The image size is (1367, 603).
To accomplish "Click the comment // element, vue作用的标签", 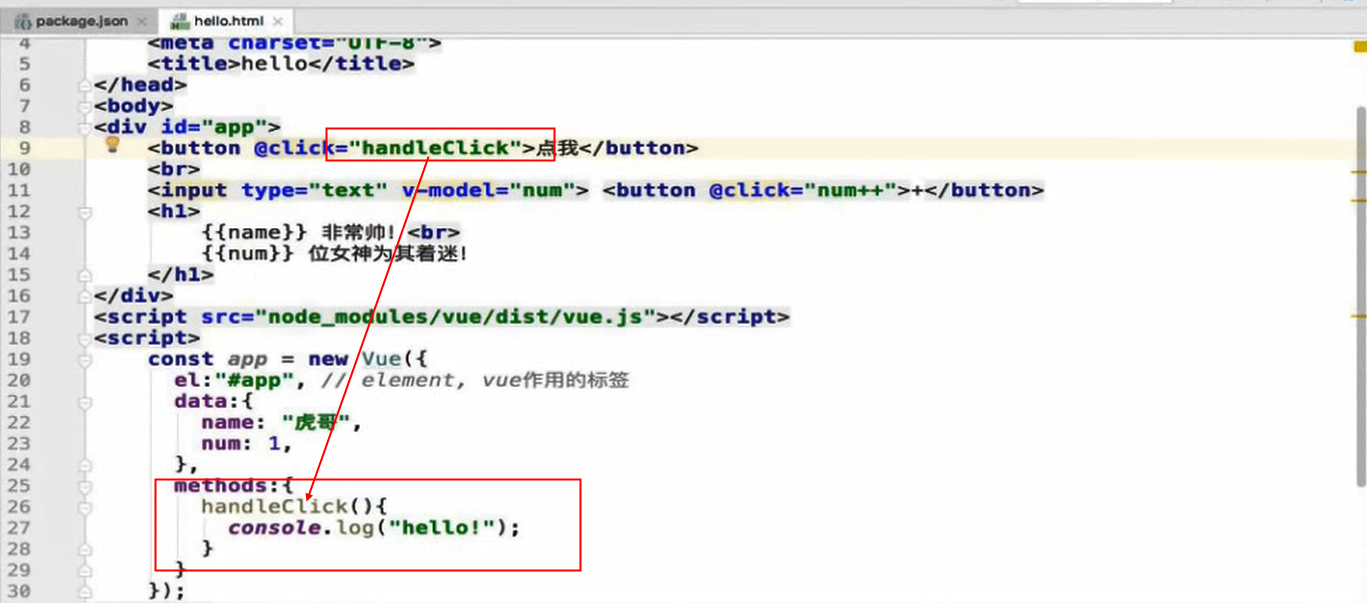I will pyautogui.click(x=474, y=380).
